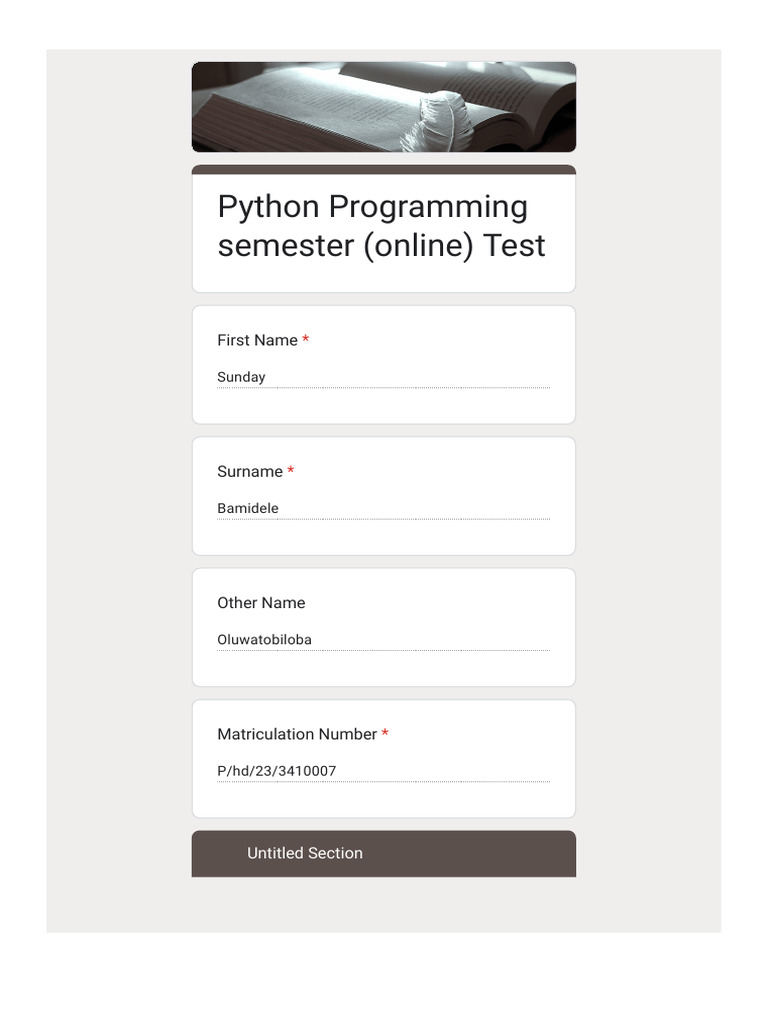
Task: Select the Surname label text
Action: pos(250,471)
